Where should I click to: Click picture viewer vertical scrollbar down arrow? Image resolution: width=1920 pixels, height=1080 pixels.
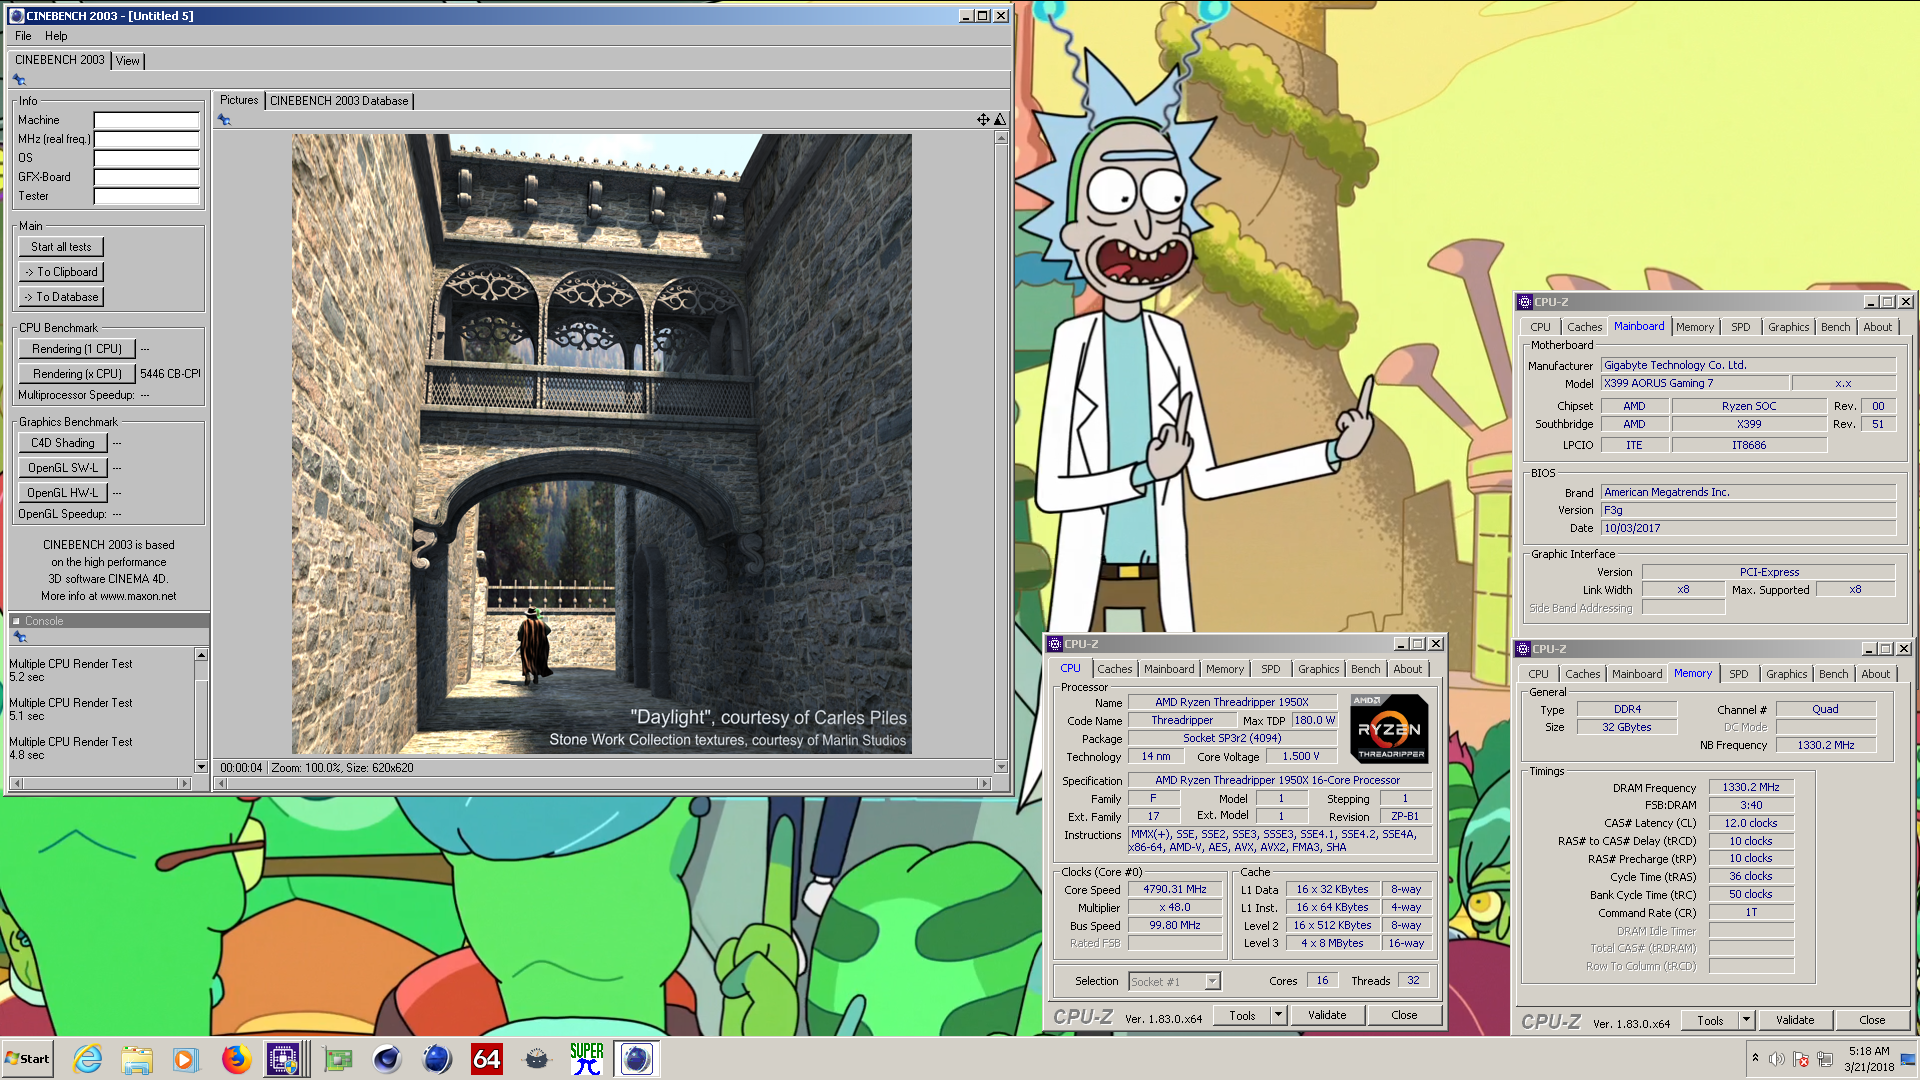[1001, 767]
